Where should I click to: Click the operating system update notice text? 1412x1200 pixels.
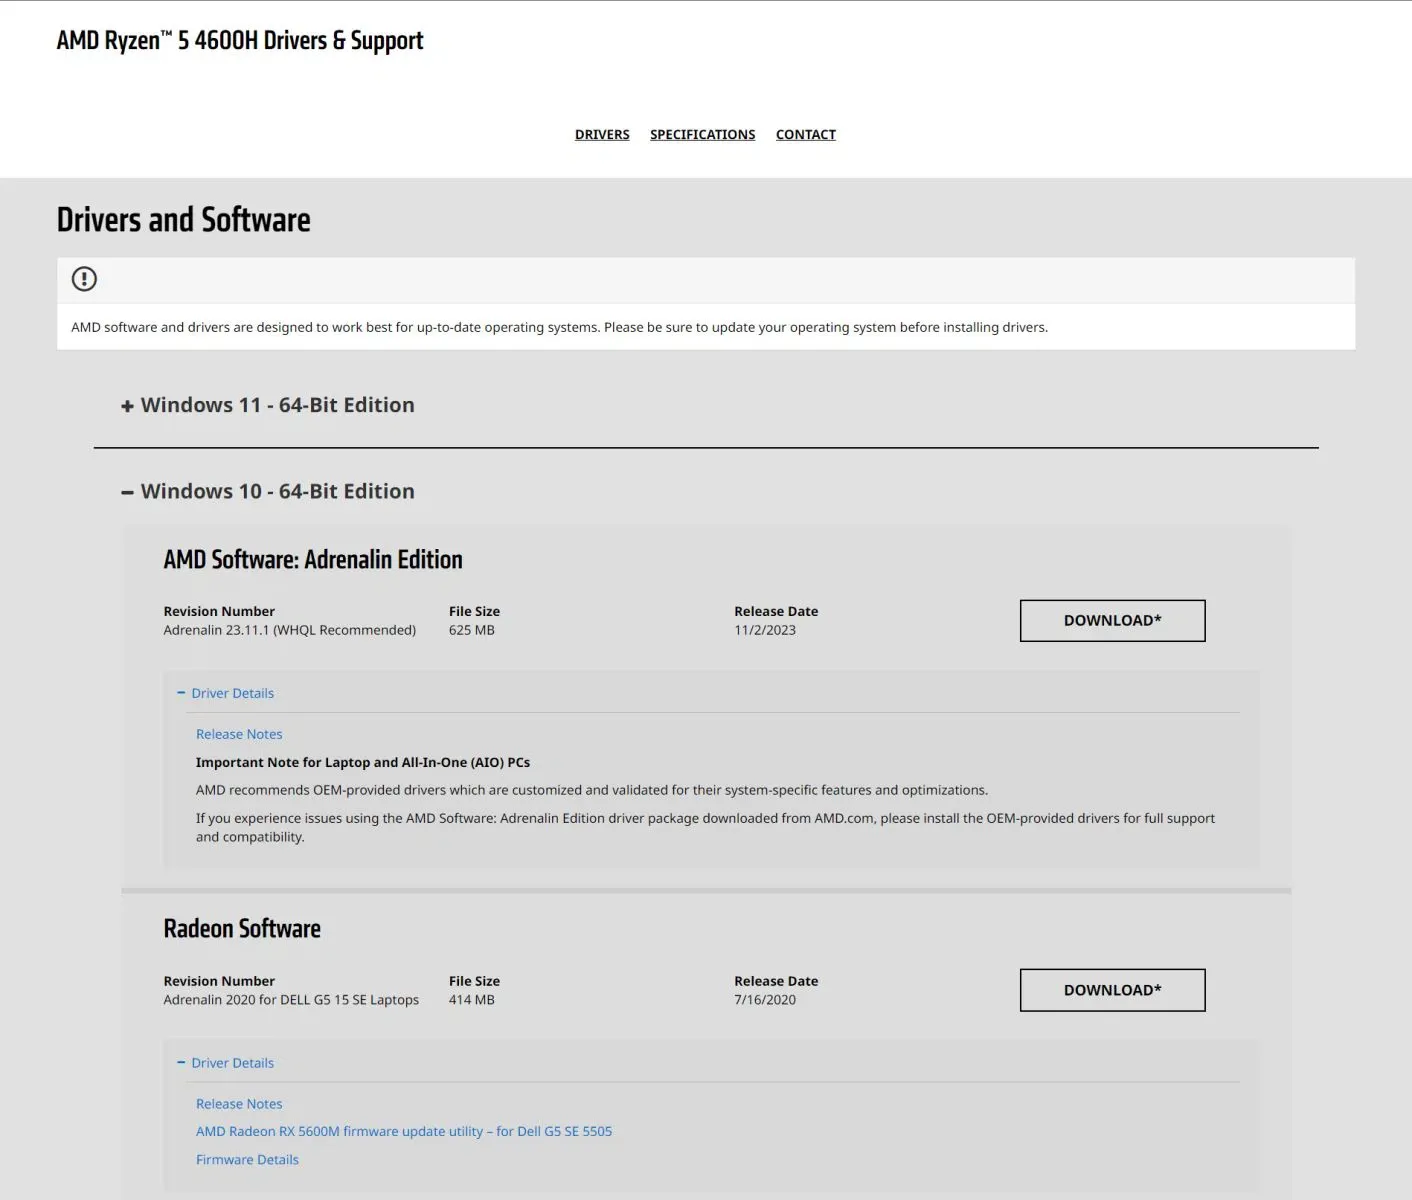pyautogui.click(x=560, y=327)
